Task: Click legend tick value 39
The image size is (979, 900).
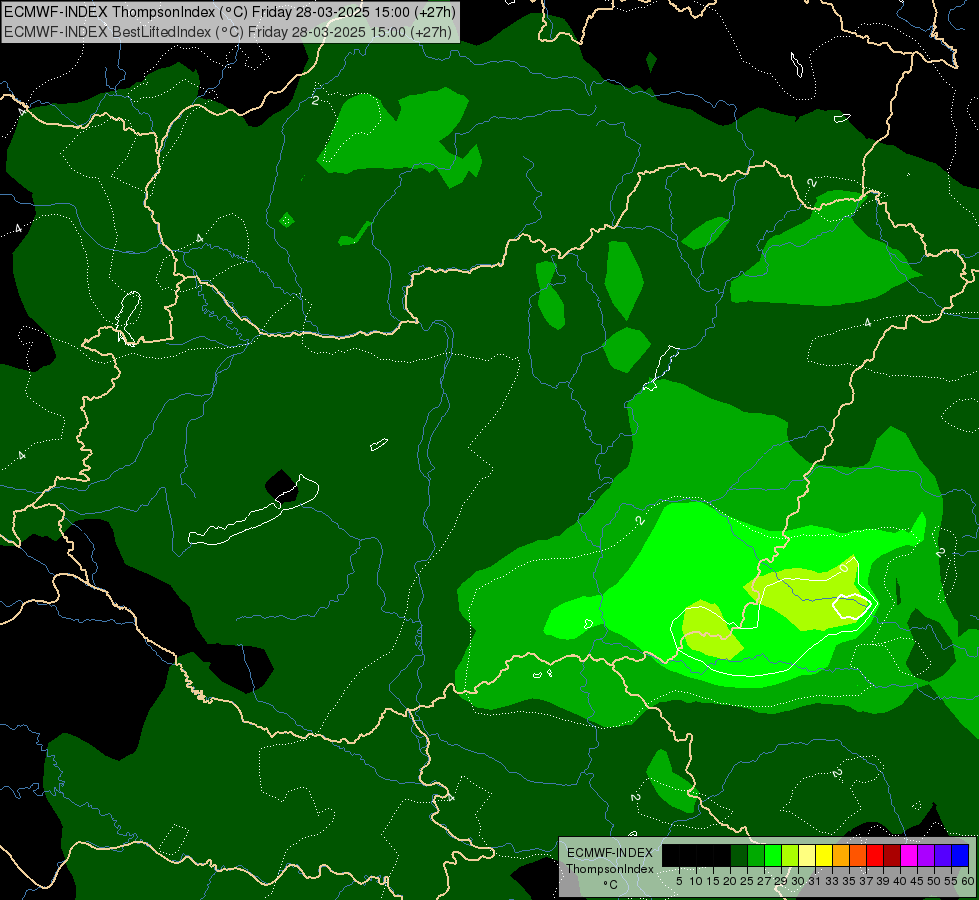Action: [883, 881]
